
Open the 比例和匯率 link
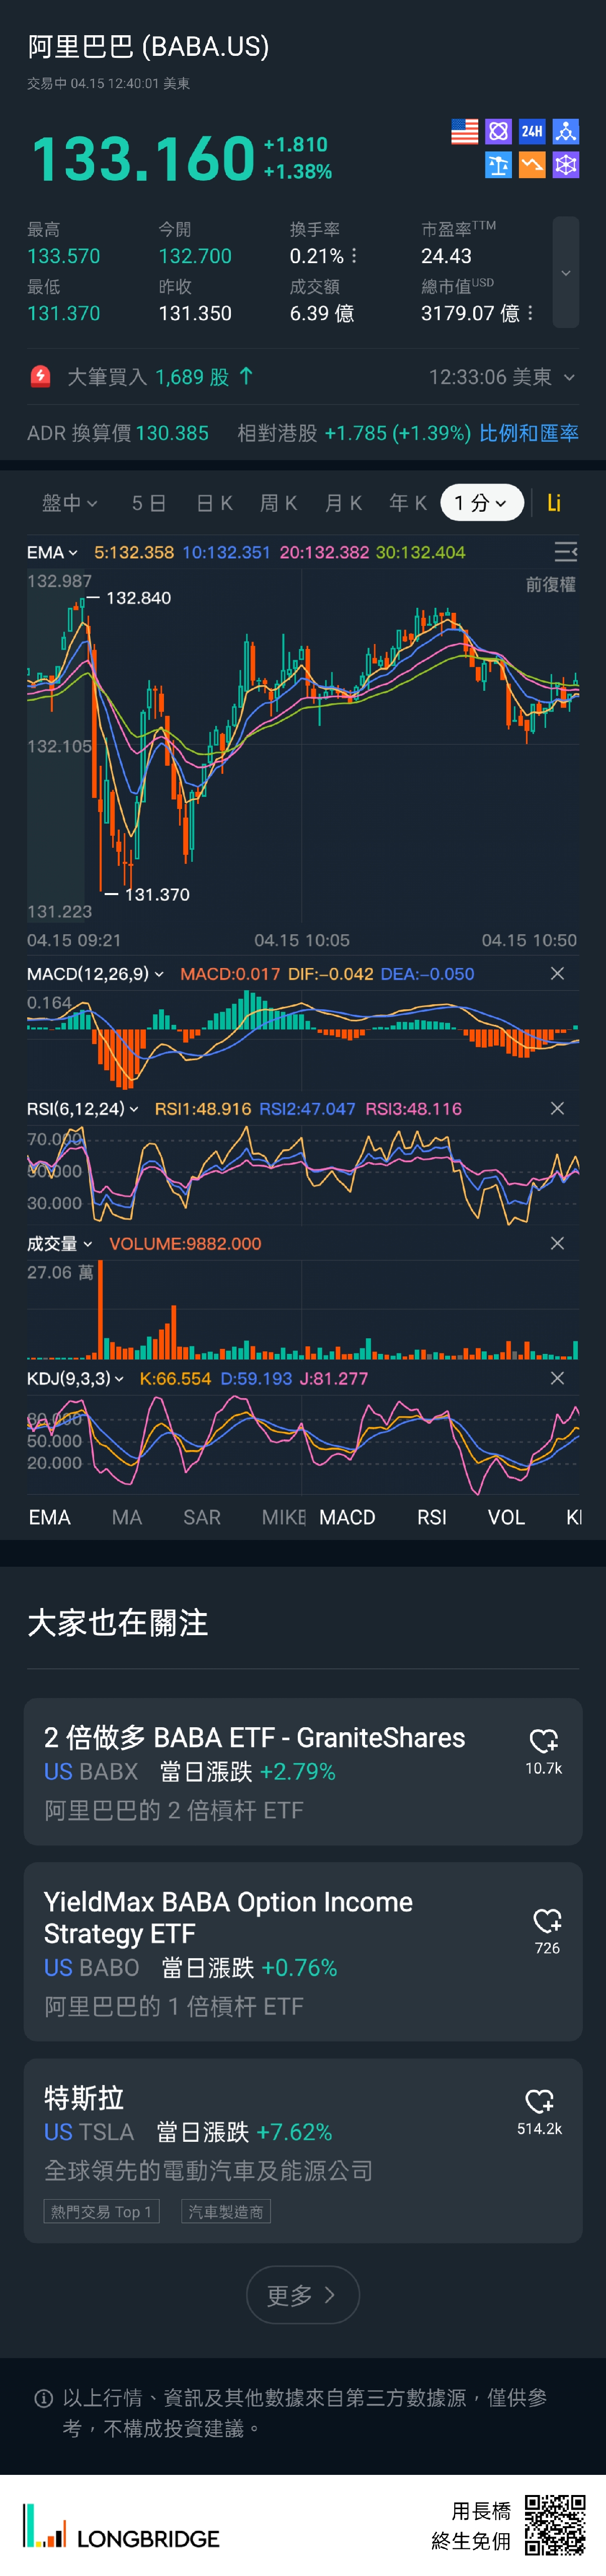click(x=528, y=433)
